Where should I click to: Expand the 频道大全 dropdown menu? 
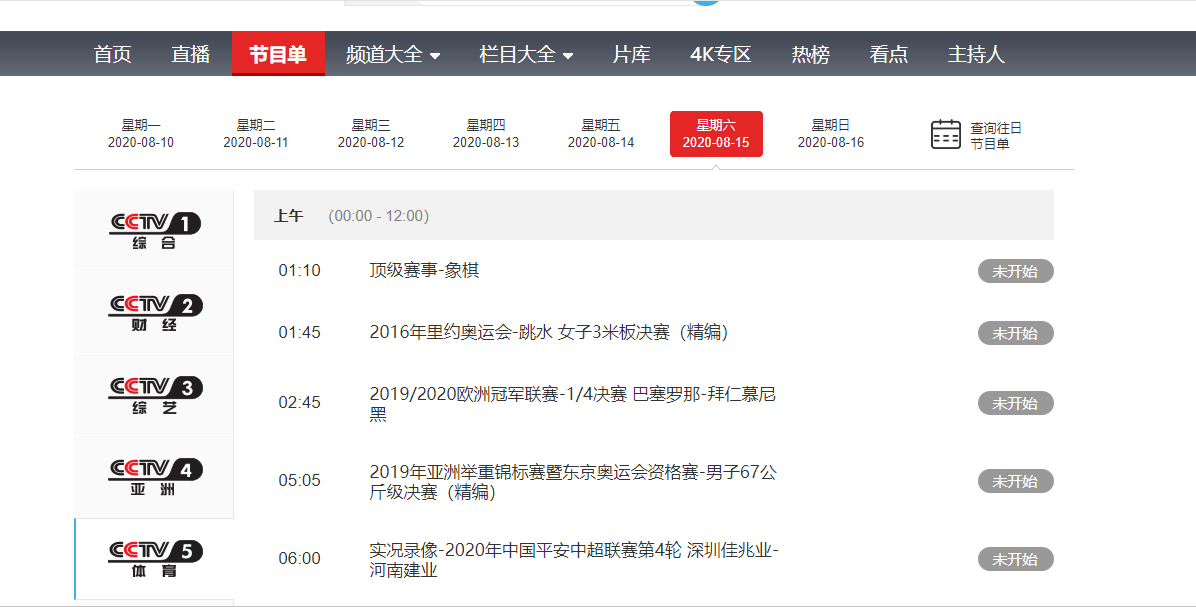pyautogui.click(x=392, y=55)
